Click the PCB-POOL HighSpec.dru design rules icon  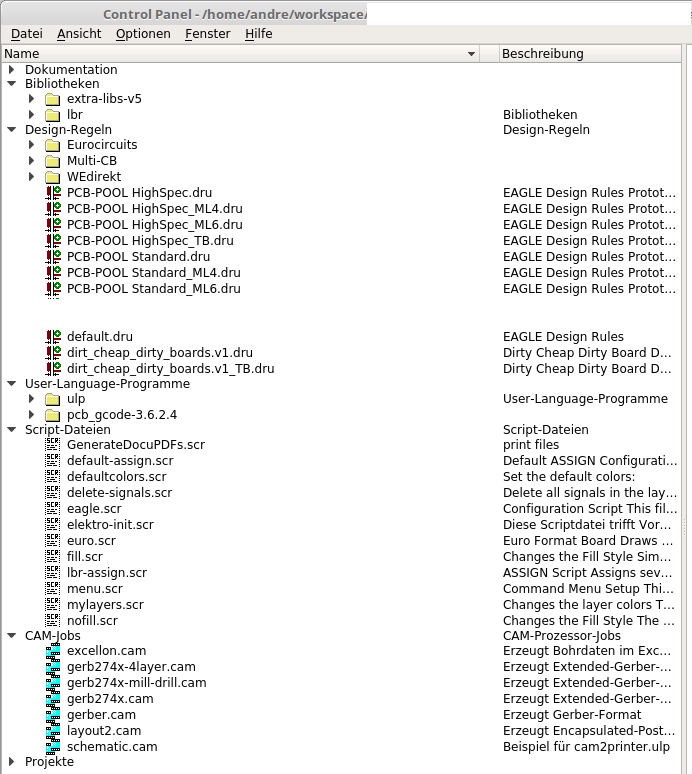[x=53, y=193]
